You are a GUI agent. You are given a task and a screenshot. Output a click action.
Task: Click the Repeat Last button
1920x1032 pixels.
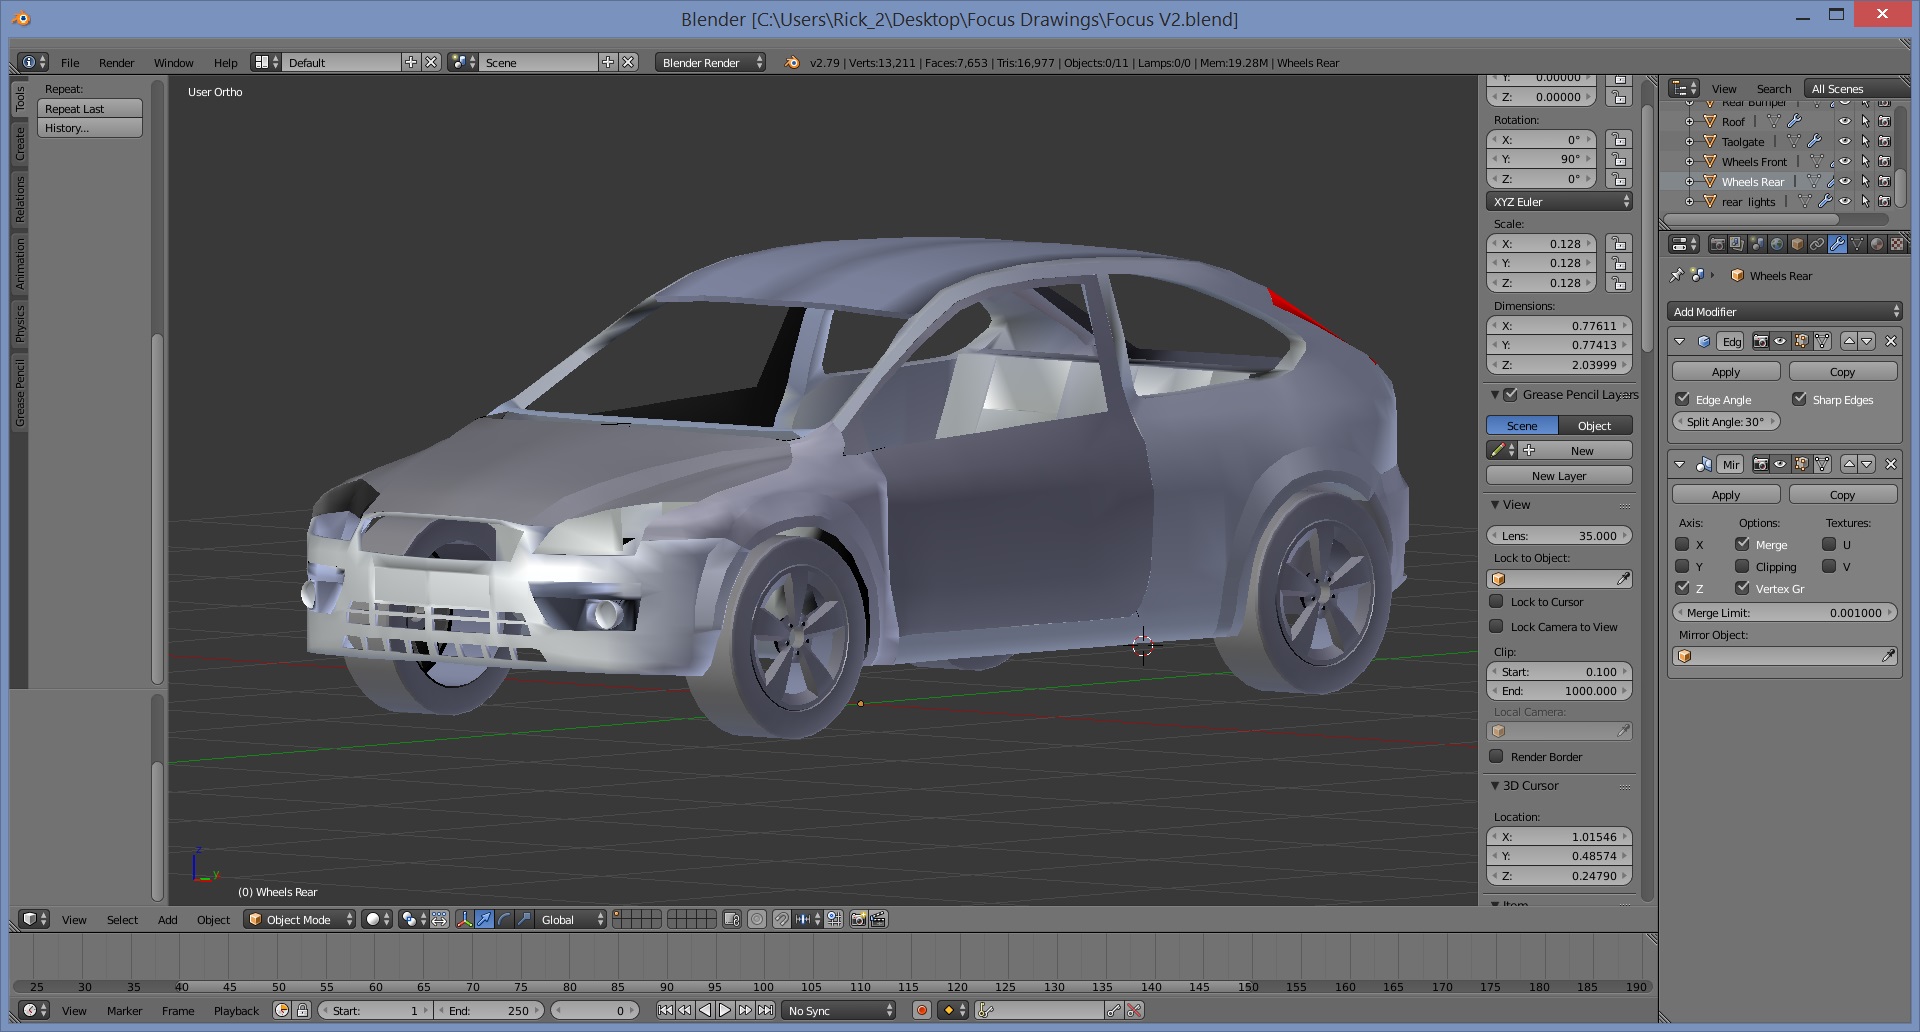(x=90, y=109)
